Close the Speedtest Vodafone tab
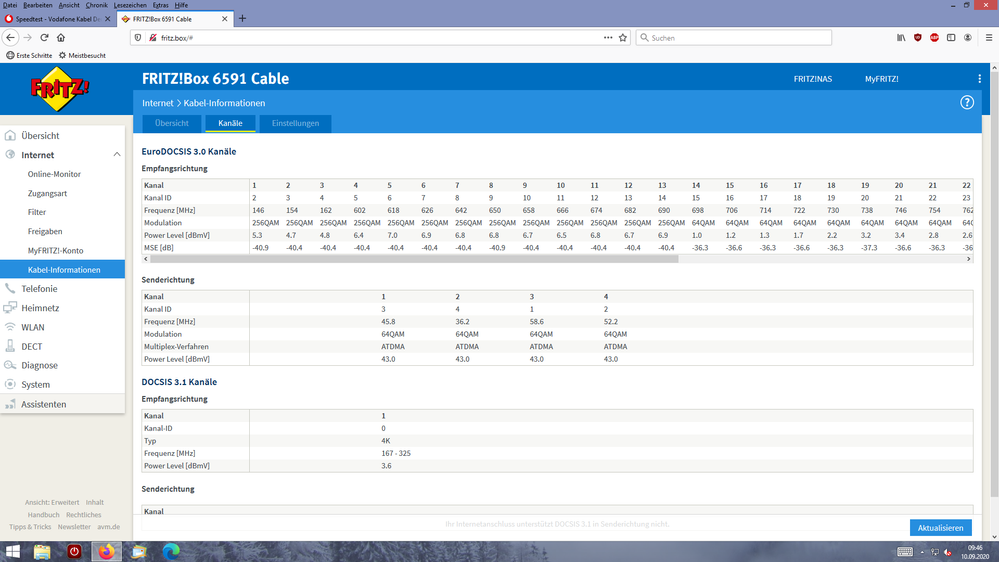Screen dimensions: 999x562 [108, 19]
